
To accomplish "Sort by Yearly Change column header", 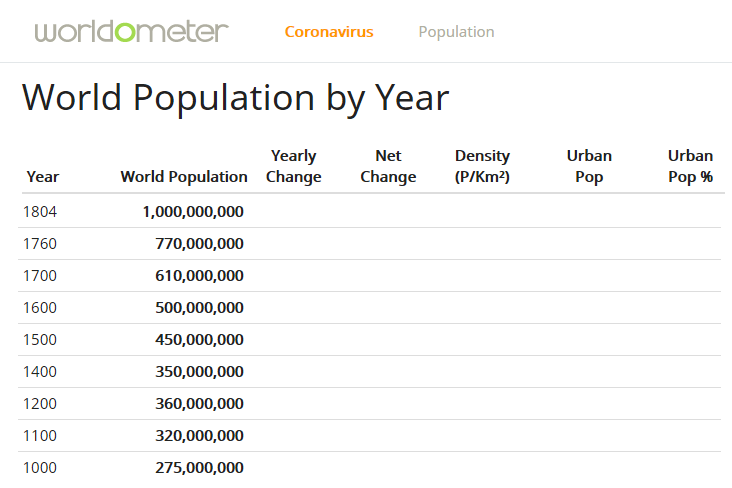I will pyautogui.click(x=294, y=166).
